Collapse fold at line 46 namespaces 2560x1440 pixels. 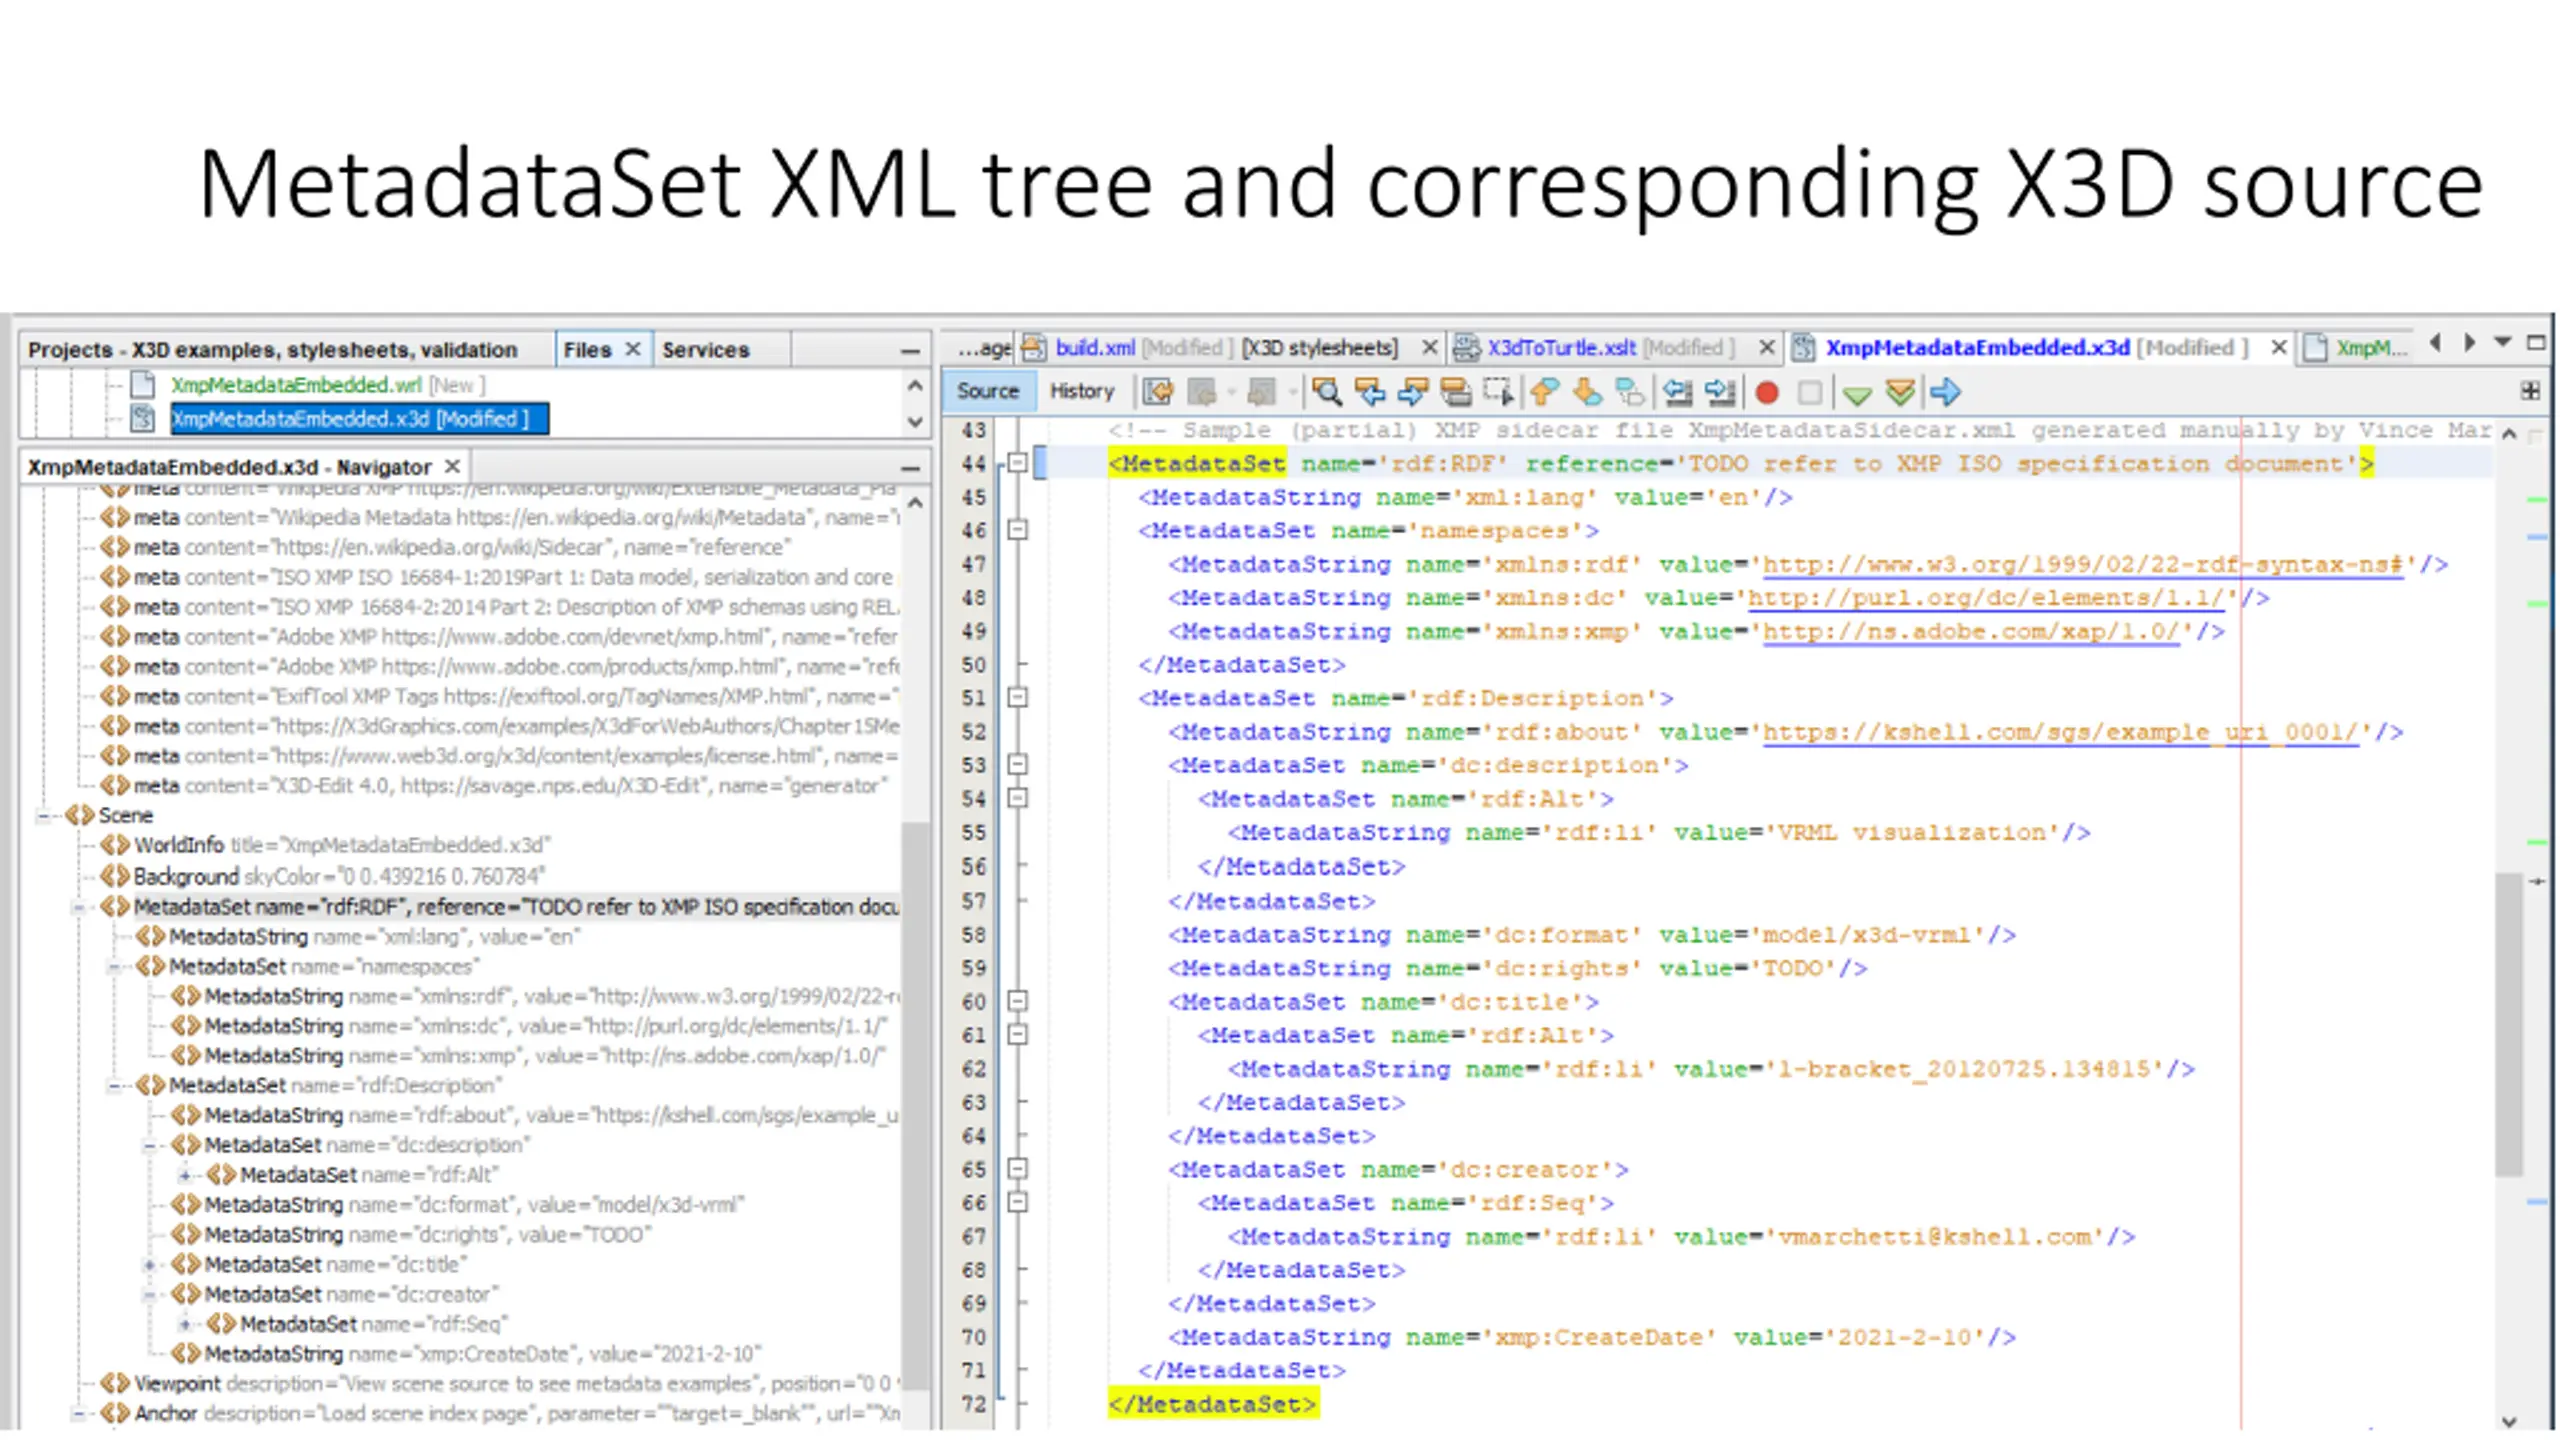coord(1017,530)
